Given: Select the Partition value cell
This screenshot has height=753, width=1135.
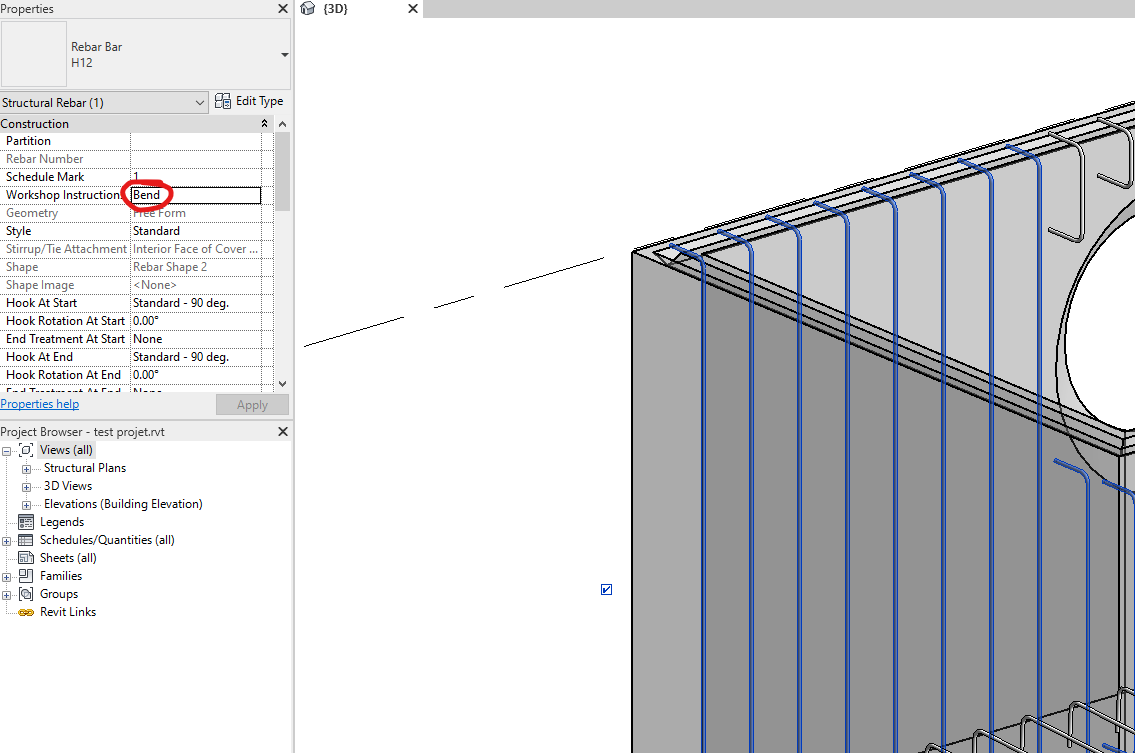Looking at the screenshot, I should (195, 141).
